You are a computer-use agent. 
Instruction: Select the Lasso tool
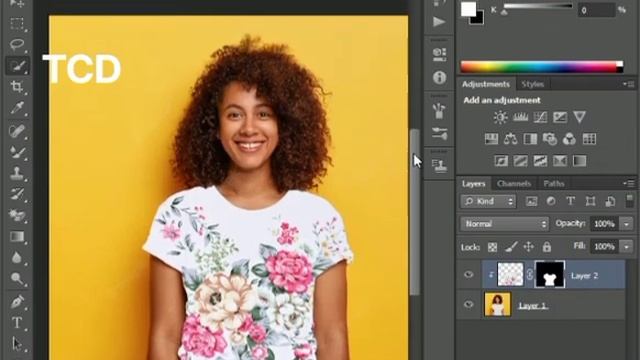pyautogui.click(x=17, y=44)
